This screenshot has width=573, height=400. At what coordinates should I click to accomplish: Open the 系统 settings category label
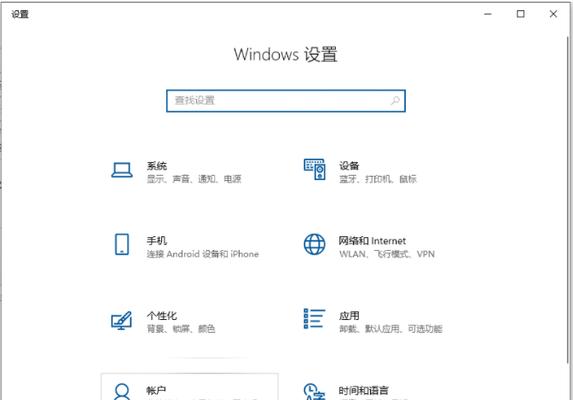point(157,166)
